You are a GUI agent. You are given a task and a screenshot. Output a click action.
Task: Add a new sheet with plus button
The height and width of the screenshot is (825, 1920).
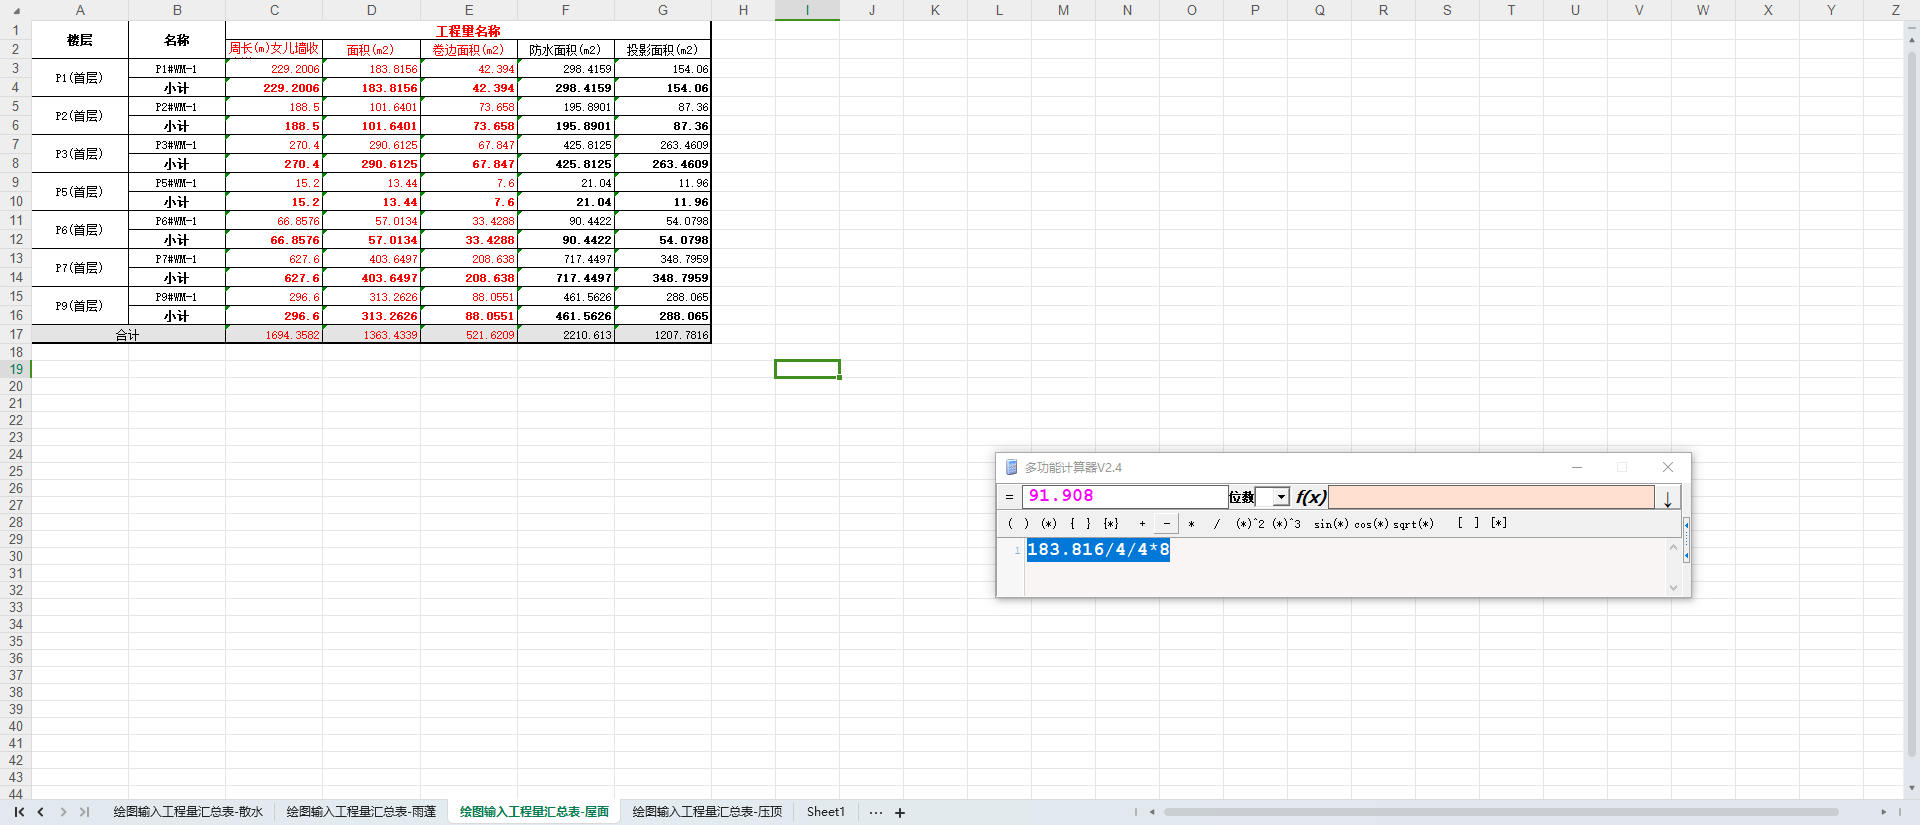pos(900,813)
